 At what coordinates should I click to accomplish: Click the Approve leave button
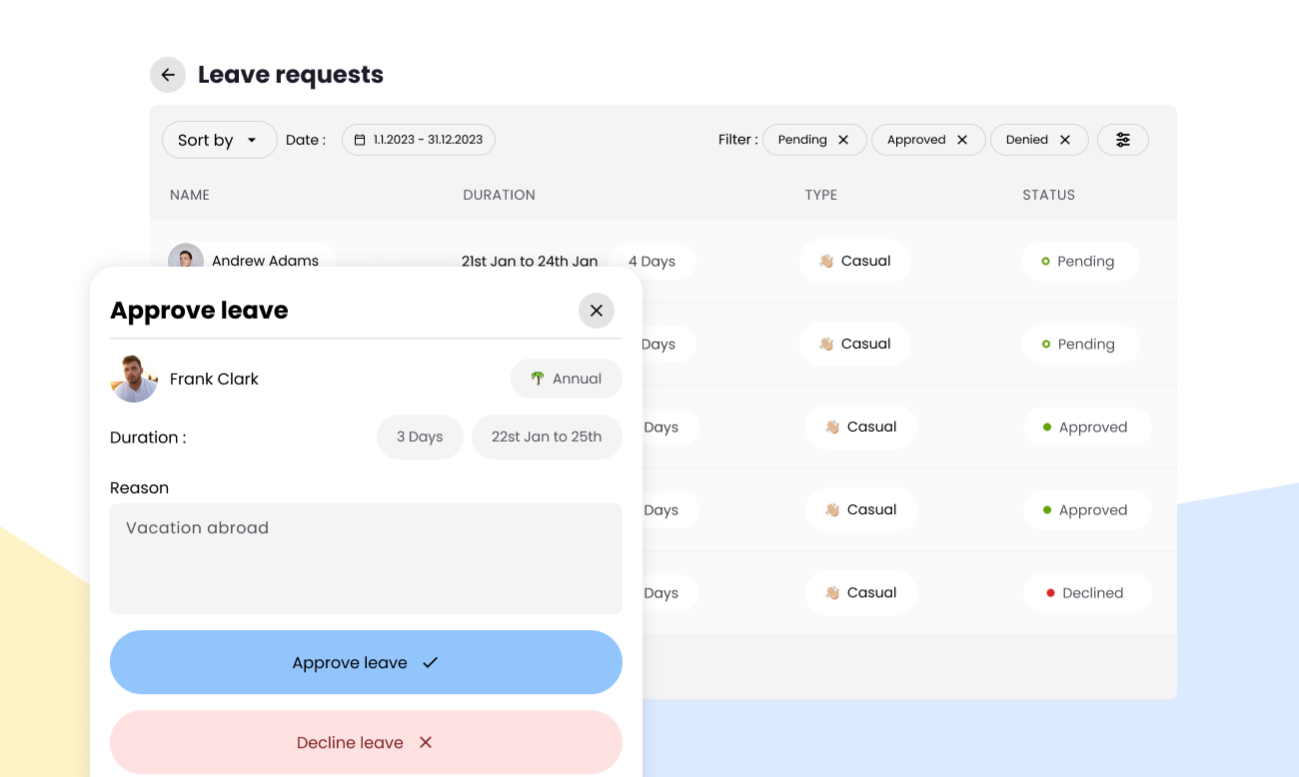click(x=366, y=662)
